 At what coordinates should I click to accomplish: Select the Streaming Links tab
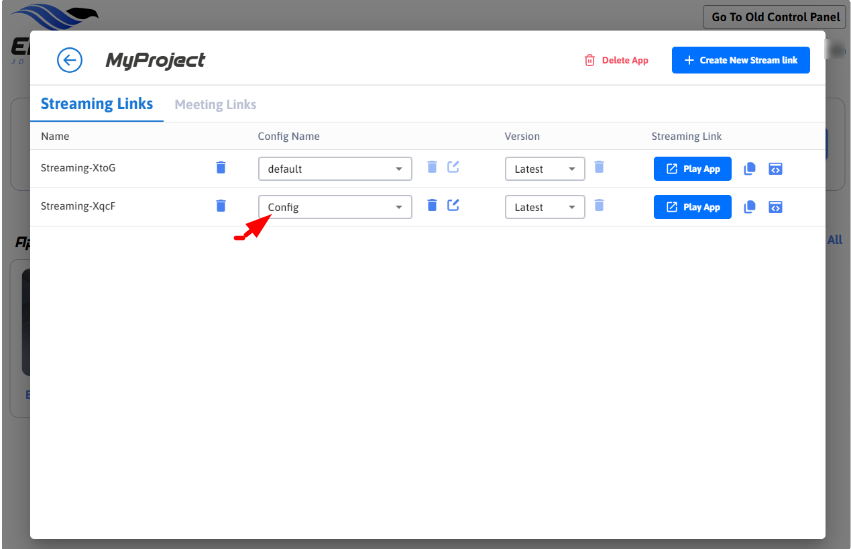tap(97, 104)
